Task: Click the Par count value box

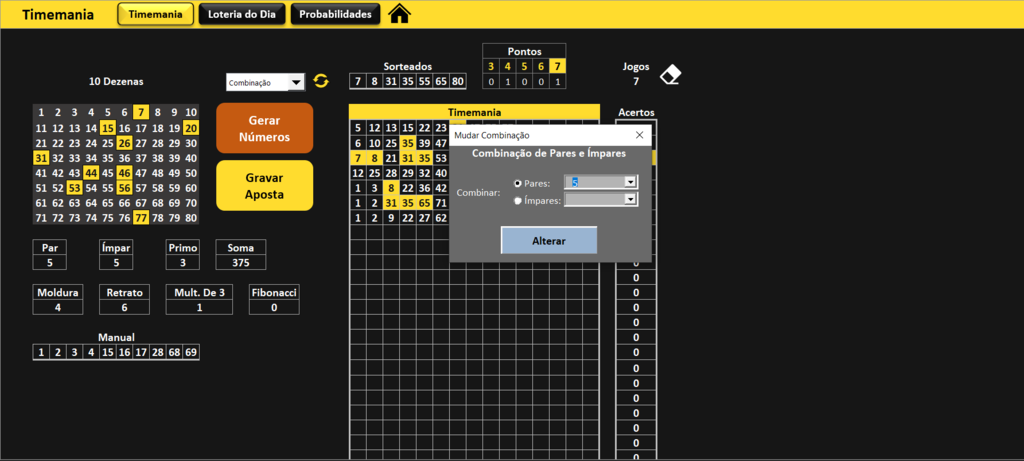Action: point(49,262)
